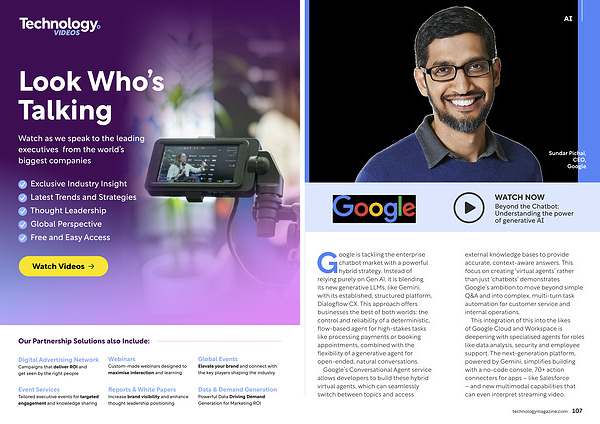
Task: Click the checkmark next to Exclusive Industry Insight
Action: point(23,184)
